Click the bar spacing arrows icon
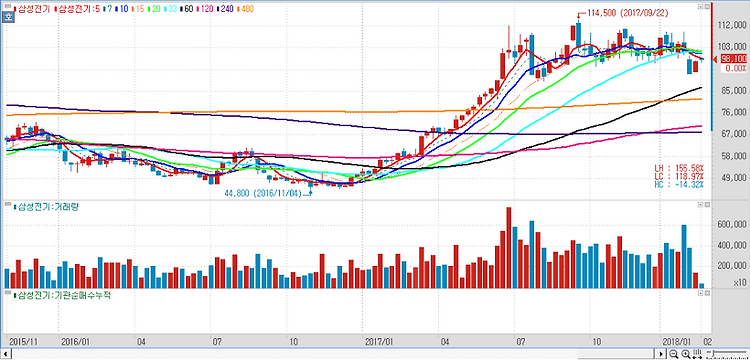The height and width of the screenshot is (360, 750). [x=697, y=354]
